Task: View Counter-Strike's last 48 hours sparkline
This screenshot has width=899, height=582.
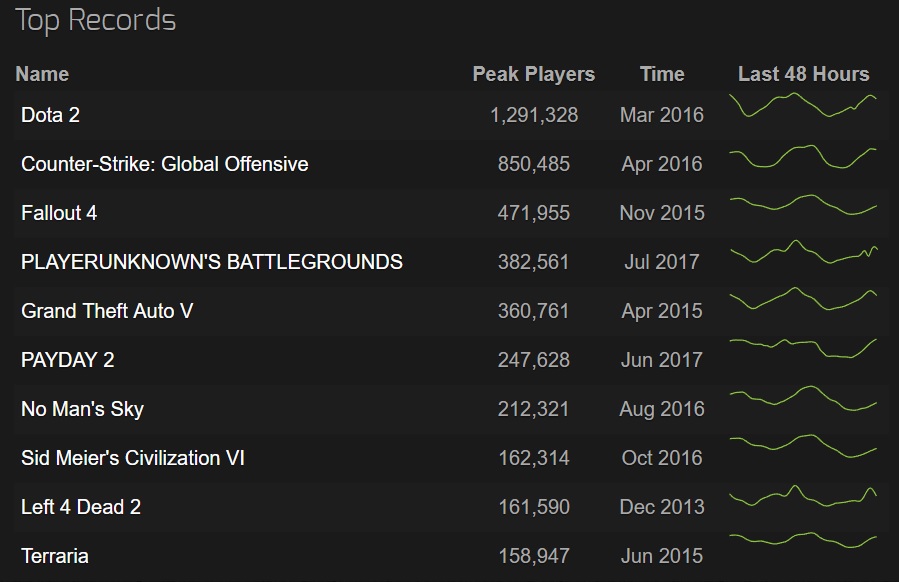Action: (x=803, y=157)
